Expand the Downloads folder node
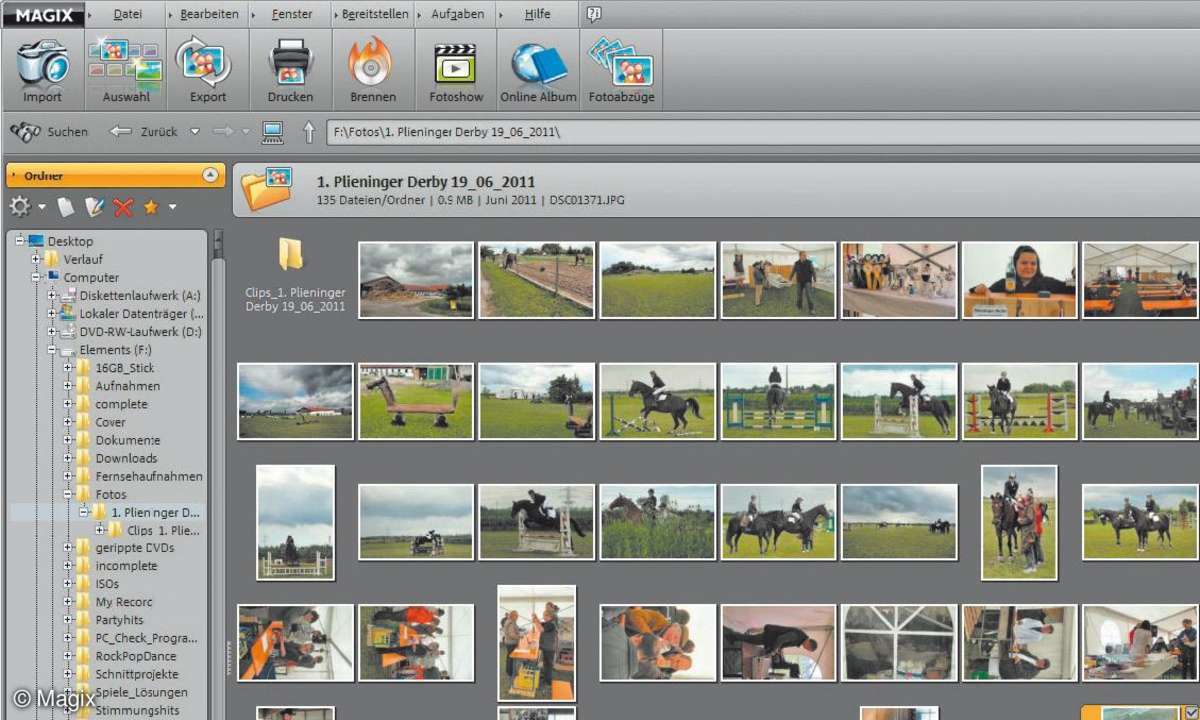This screenshot has width=1200, height=720. point(68,458)
